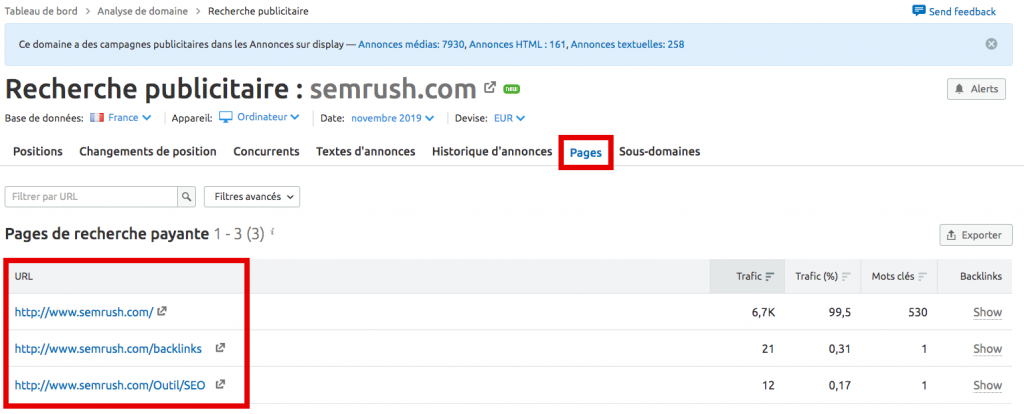Open external link icon for backlinks URL
The width and height of the screenshot is (1024, 414).
click(x=220, y=348)
